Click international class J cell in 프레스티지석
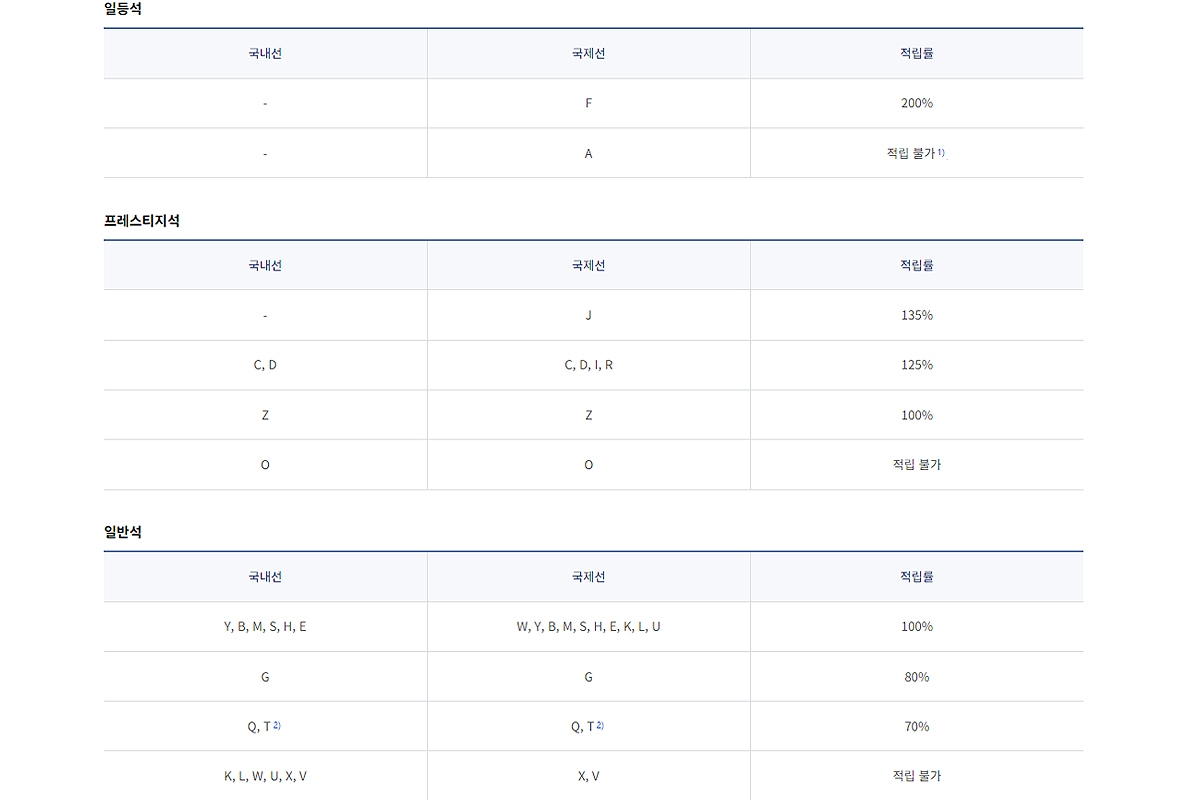Screen dimensions: 1200x800 [x=588, y=315]
